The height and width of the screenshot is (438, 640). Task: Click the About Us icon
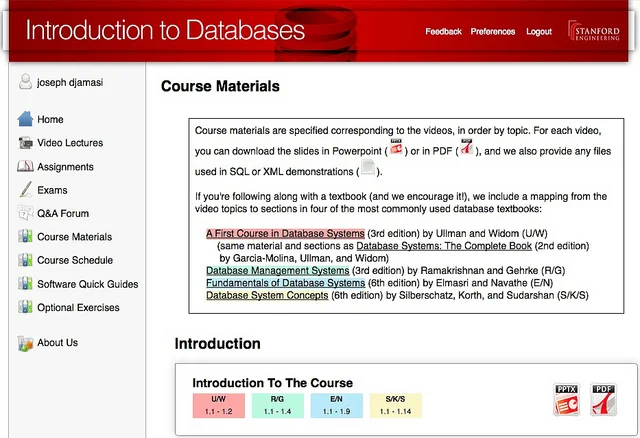(25, 343)
